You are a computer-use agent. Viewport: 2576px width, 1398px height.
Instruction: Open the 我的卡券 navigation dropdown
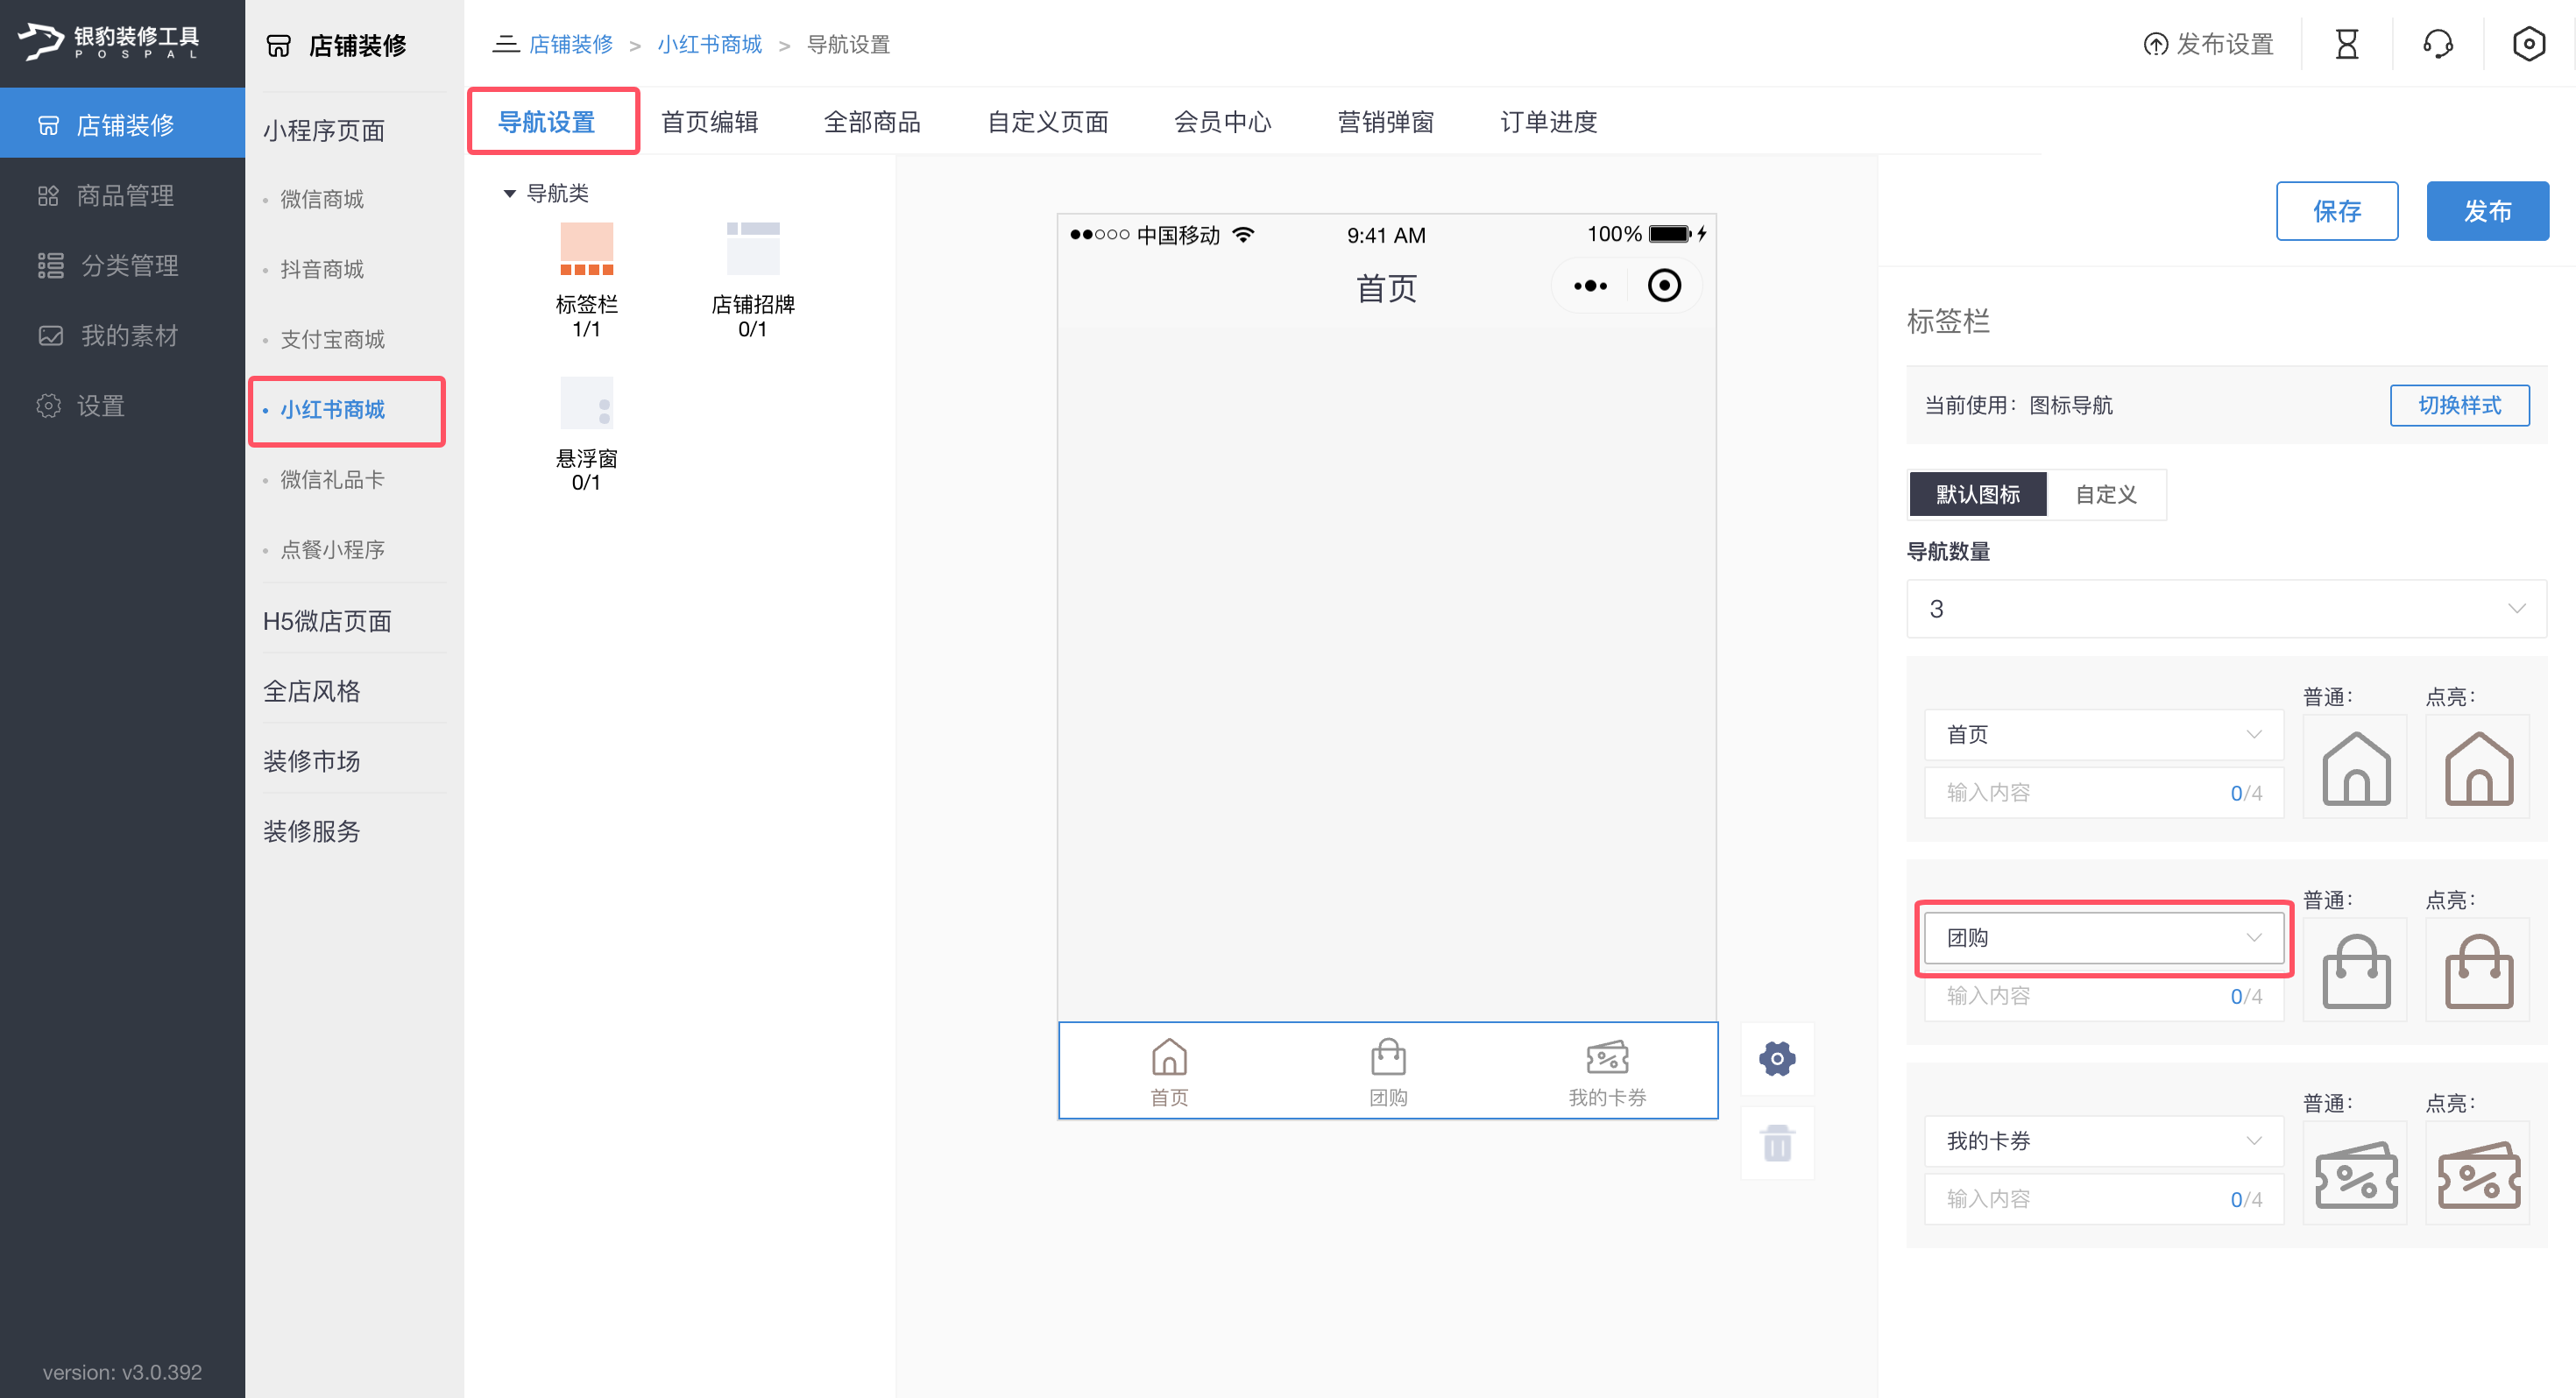point(2102,1141)
